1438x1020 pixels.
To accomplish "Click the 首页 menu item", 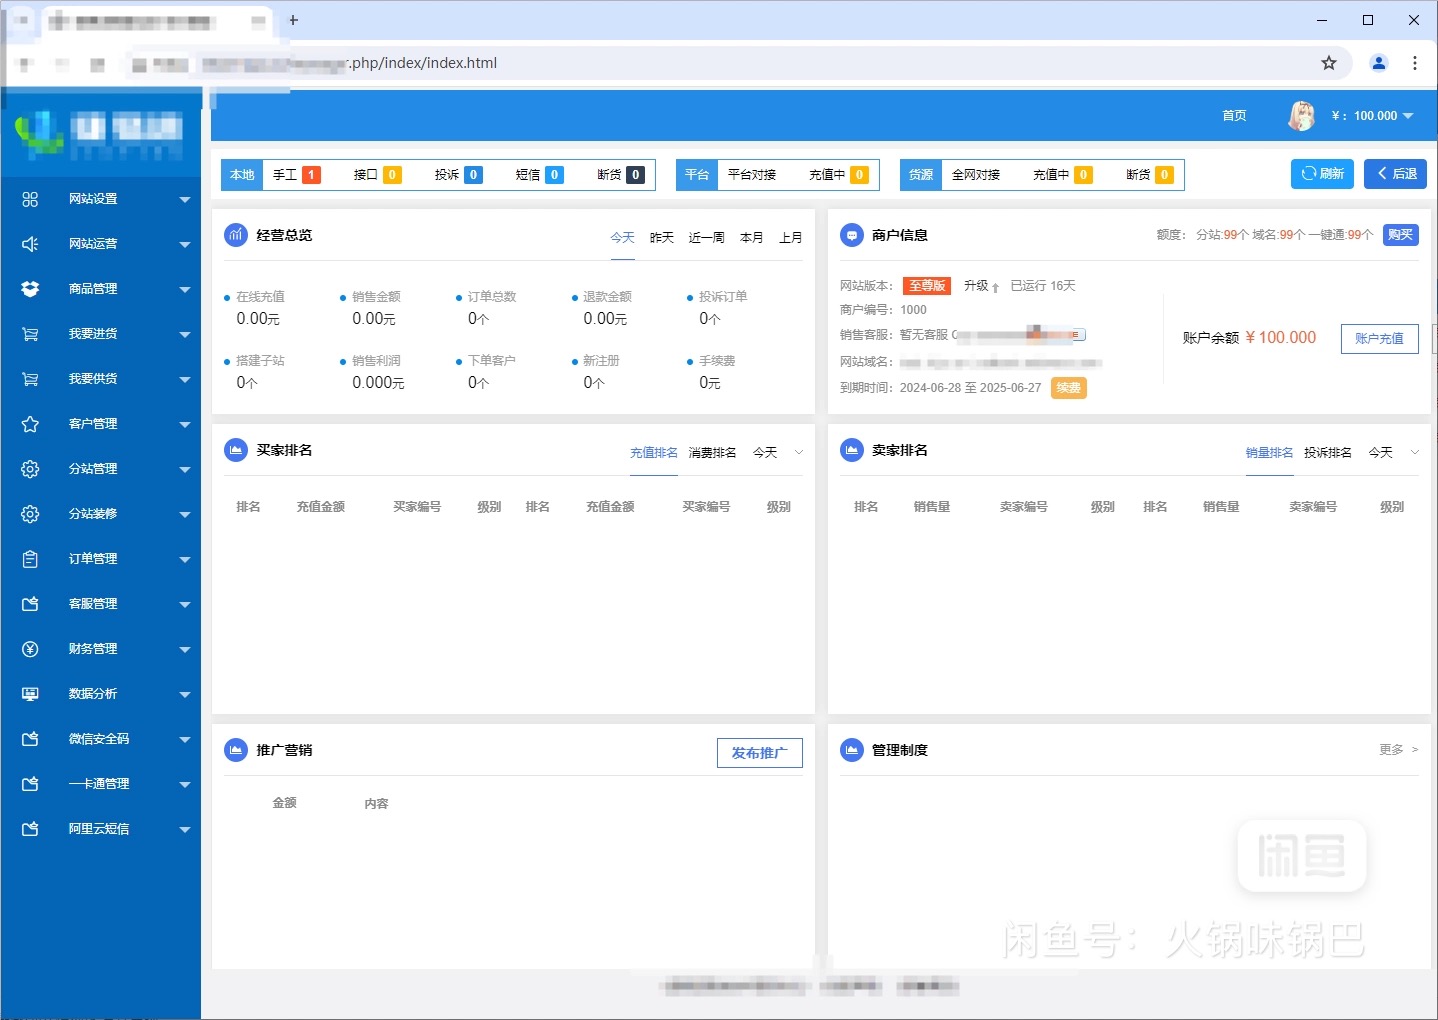I will click(x=1233, y=115).
